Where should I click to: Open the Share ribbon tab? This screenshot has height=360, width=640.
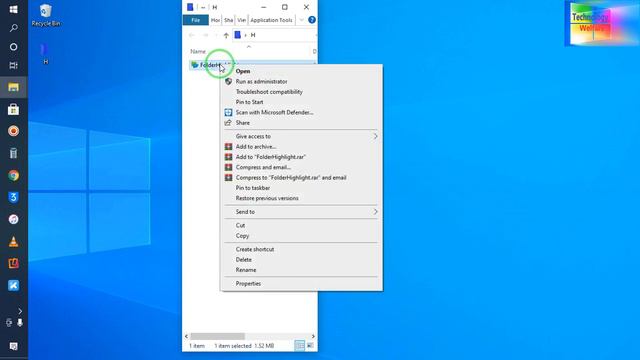coord(229,20)
